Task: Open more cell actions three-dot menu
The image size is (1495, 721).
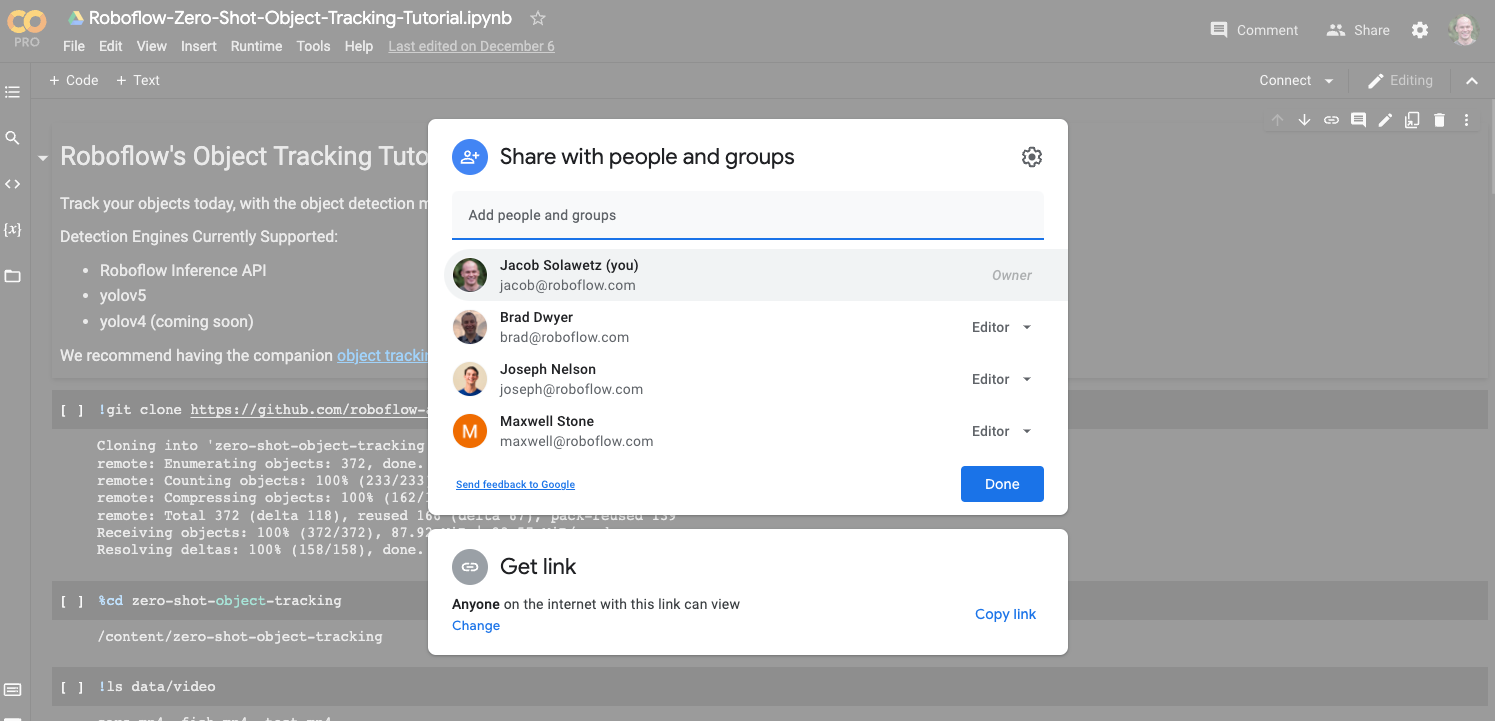Action: pos(1466,120)
